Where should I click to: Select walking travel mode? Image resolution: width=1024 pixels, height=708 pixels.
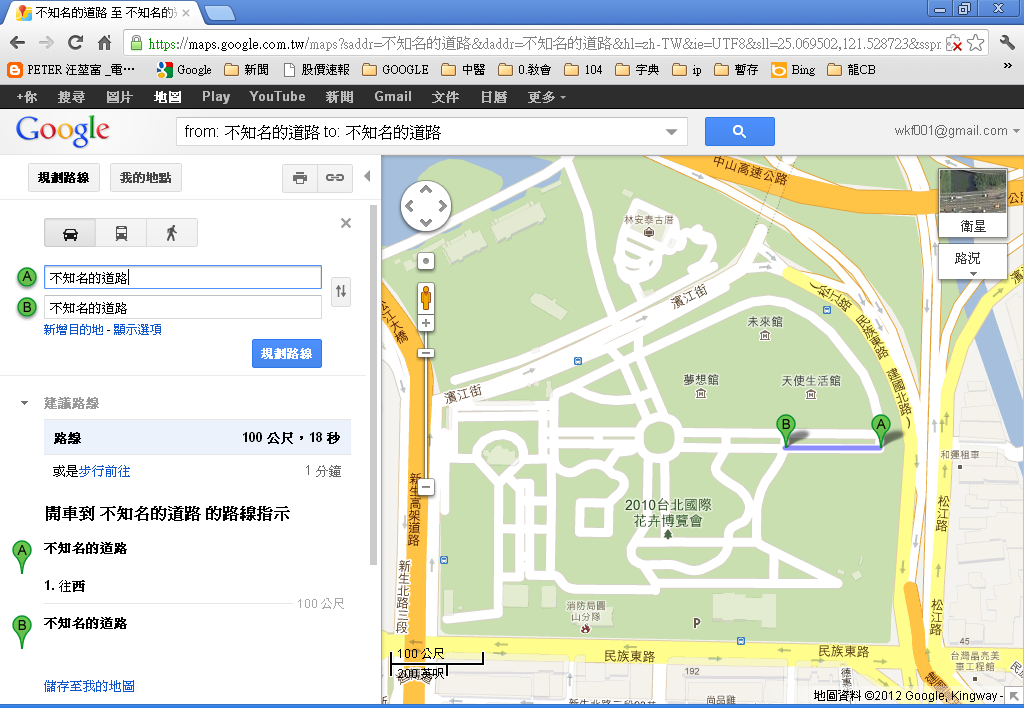(x=172, y=233)
